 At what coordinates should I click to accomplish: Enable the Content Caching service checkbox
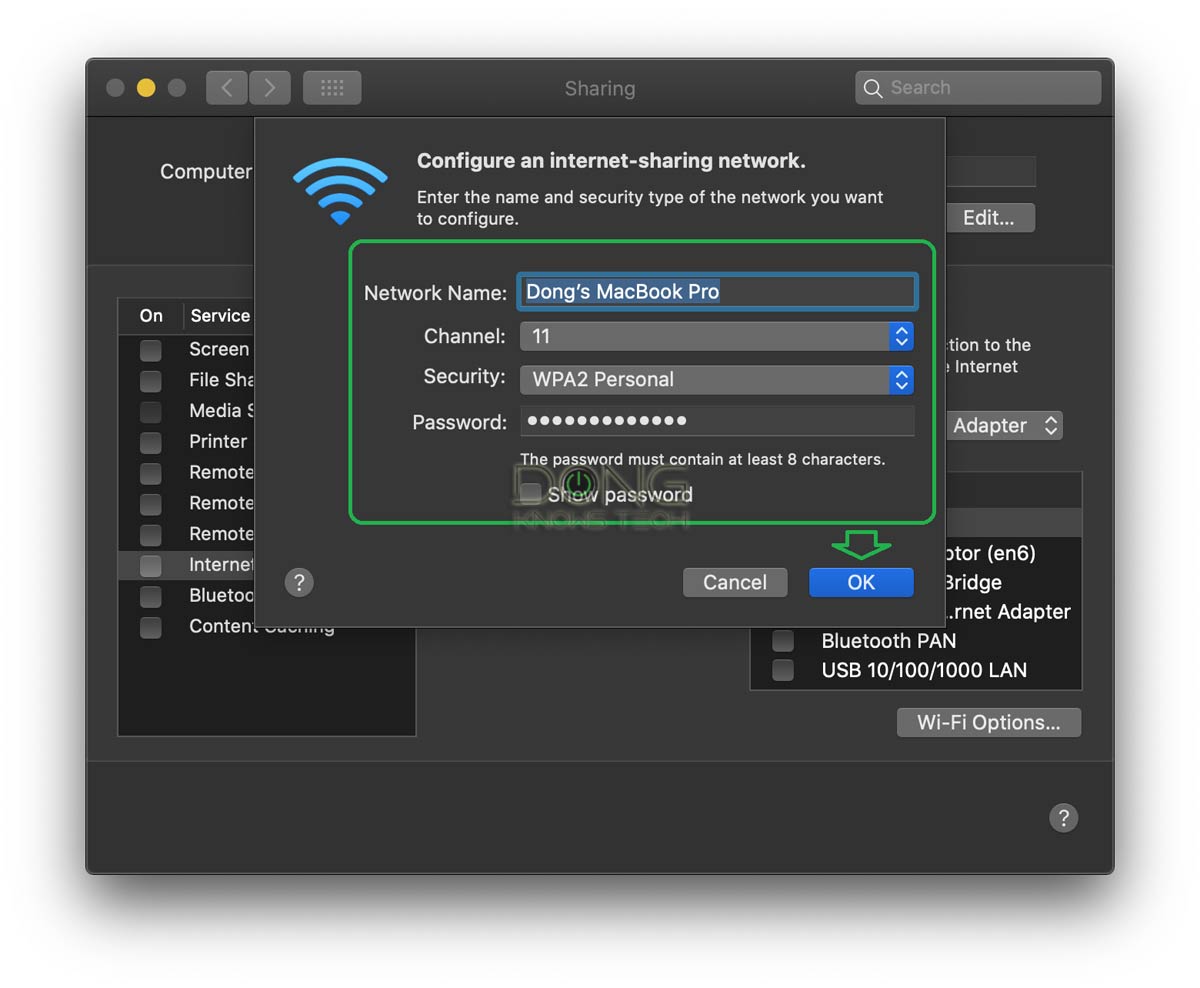pyautogui.click(x=150, y=627)
